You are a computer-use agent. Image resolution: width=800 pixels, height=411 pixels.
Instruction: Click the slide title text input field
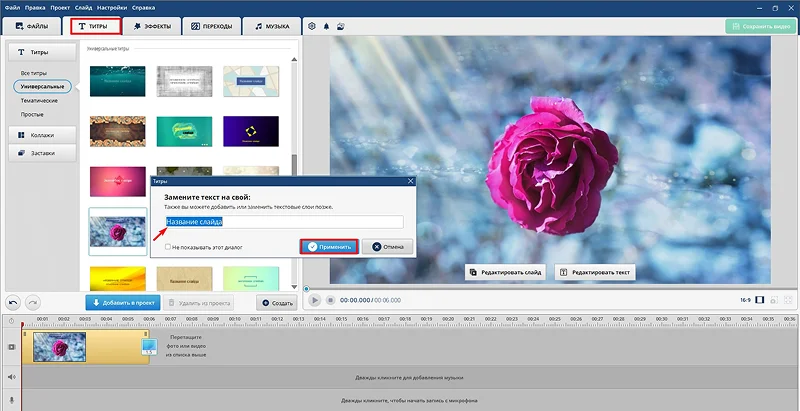284,222
